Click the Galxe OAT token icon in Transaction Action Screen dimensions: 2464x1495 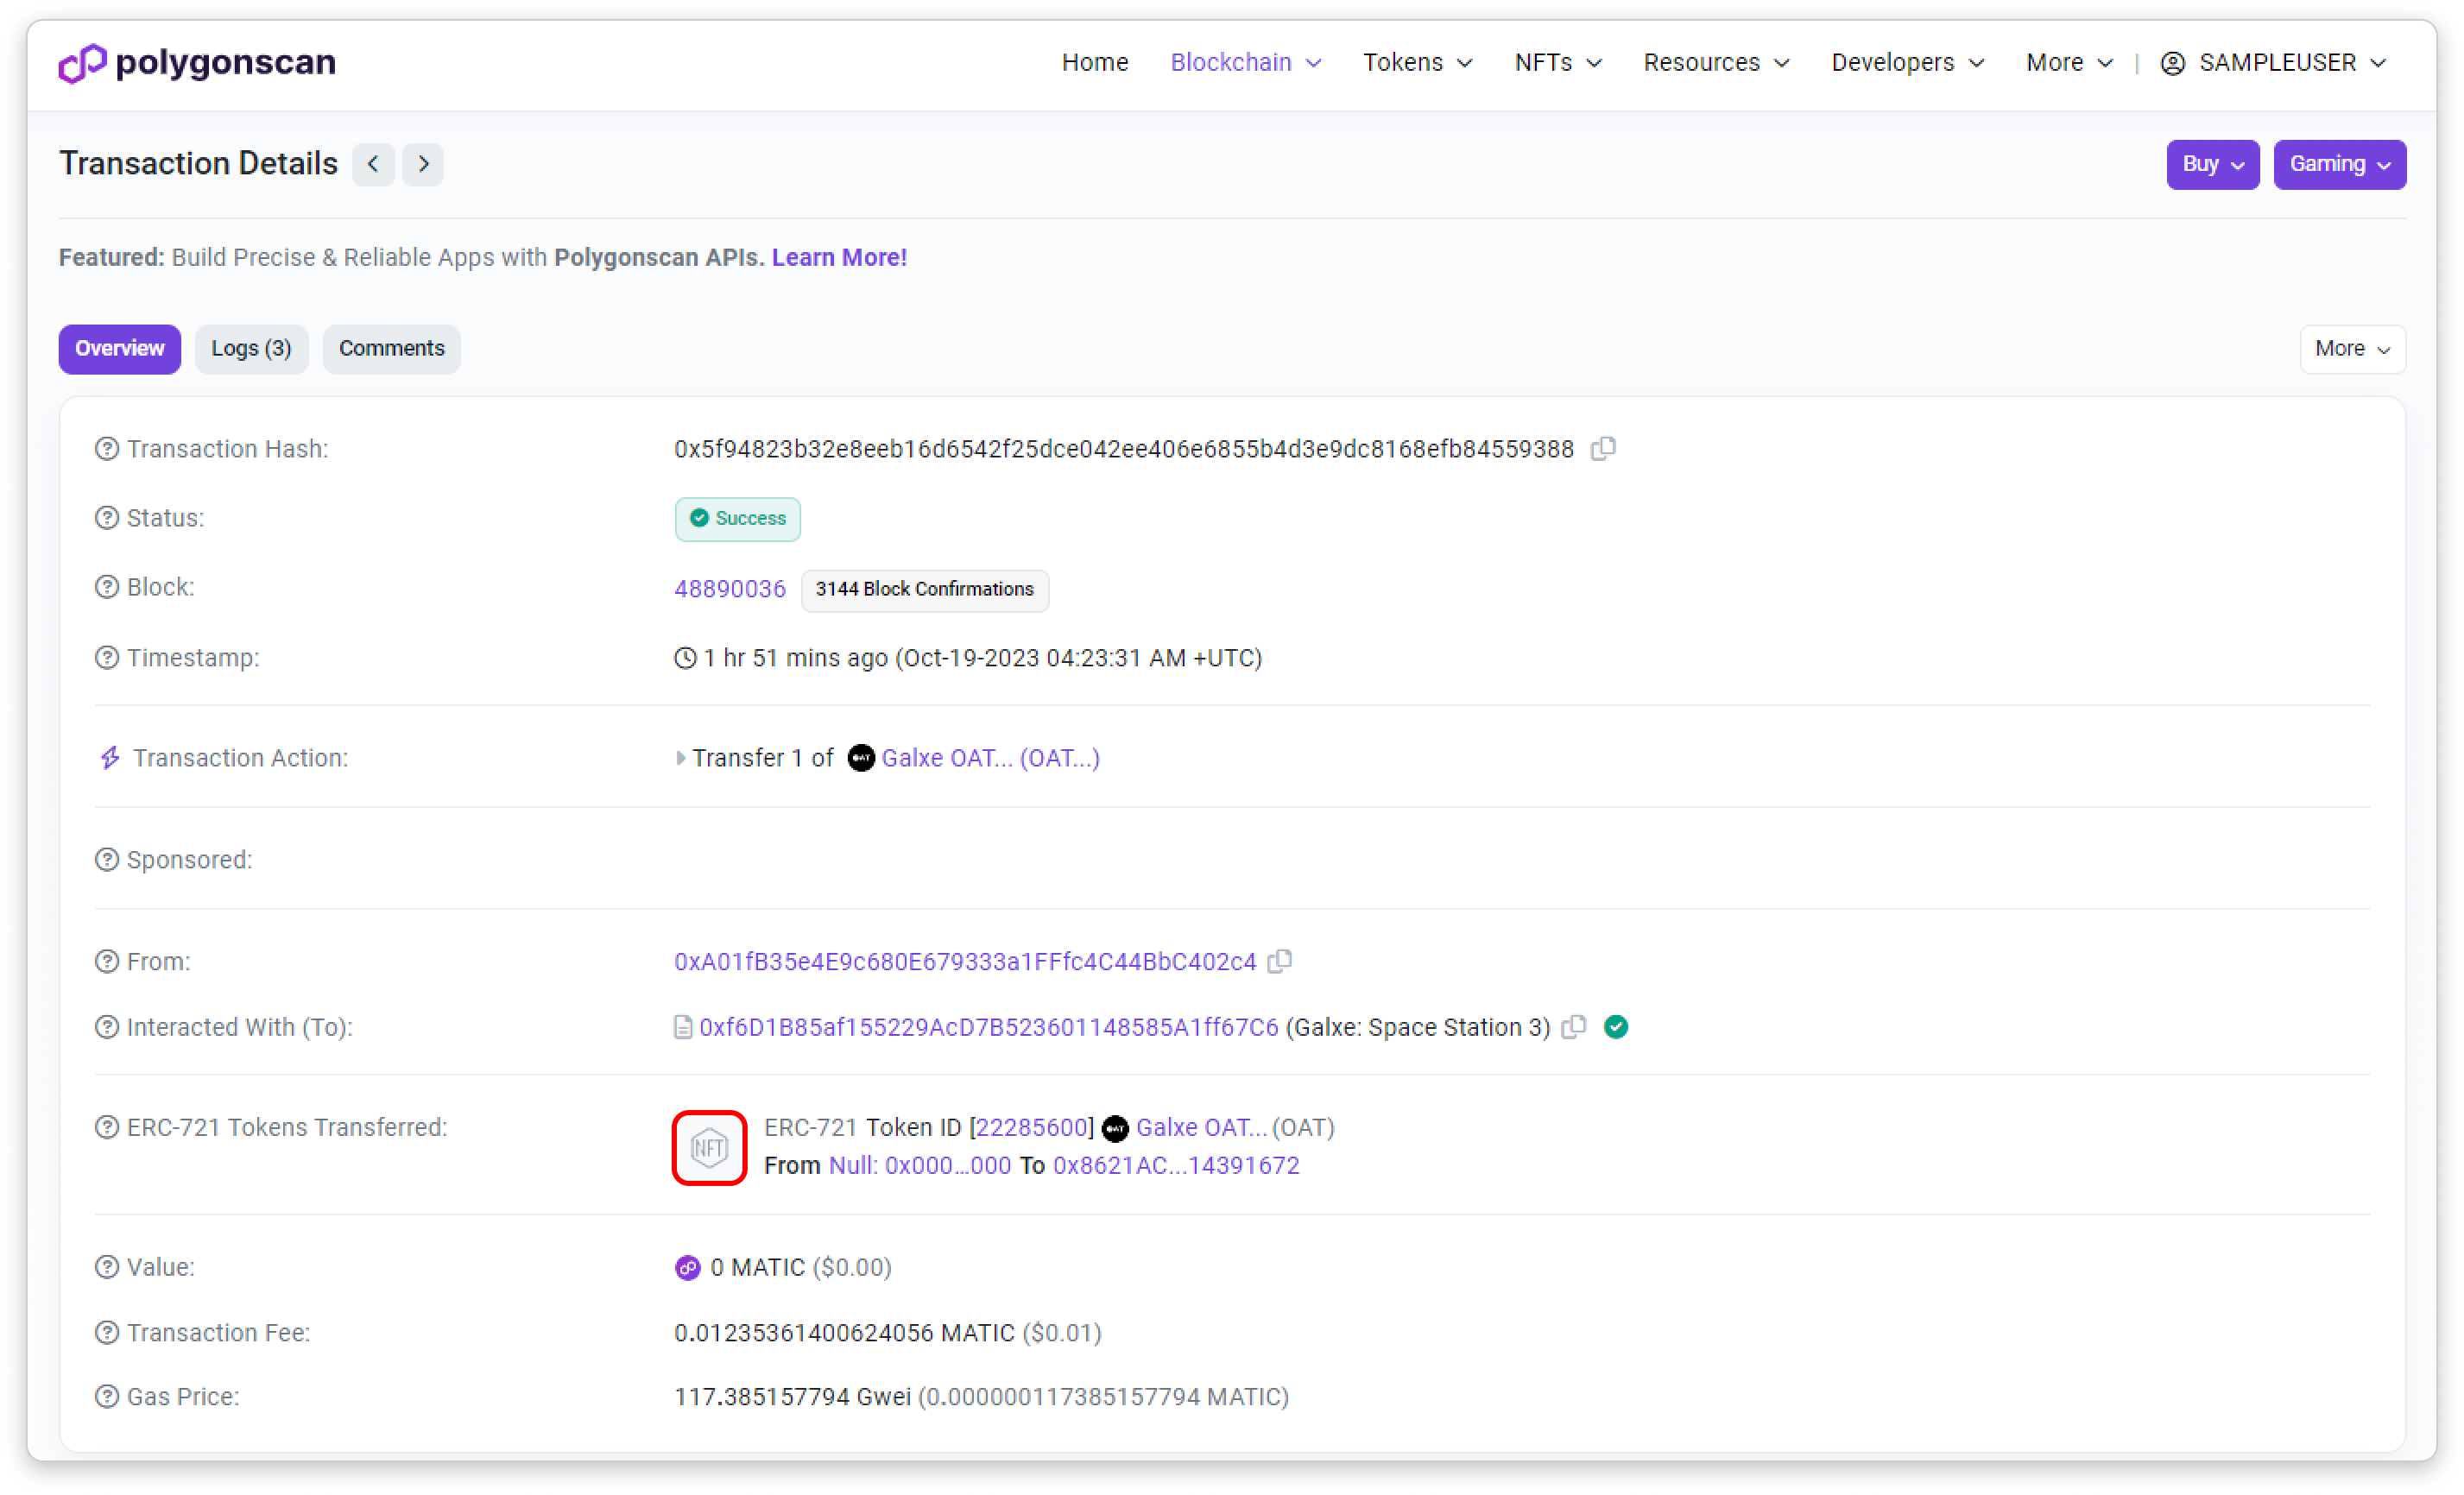(x=861, y=758)
